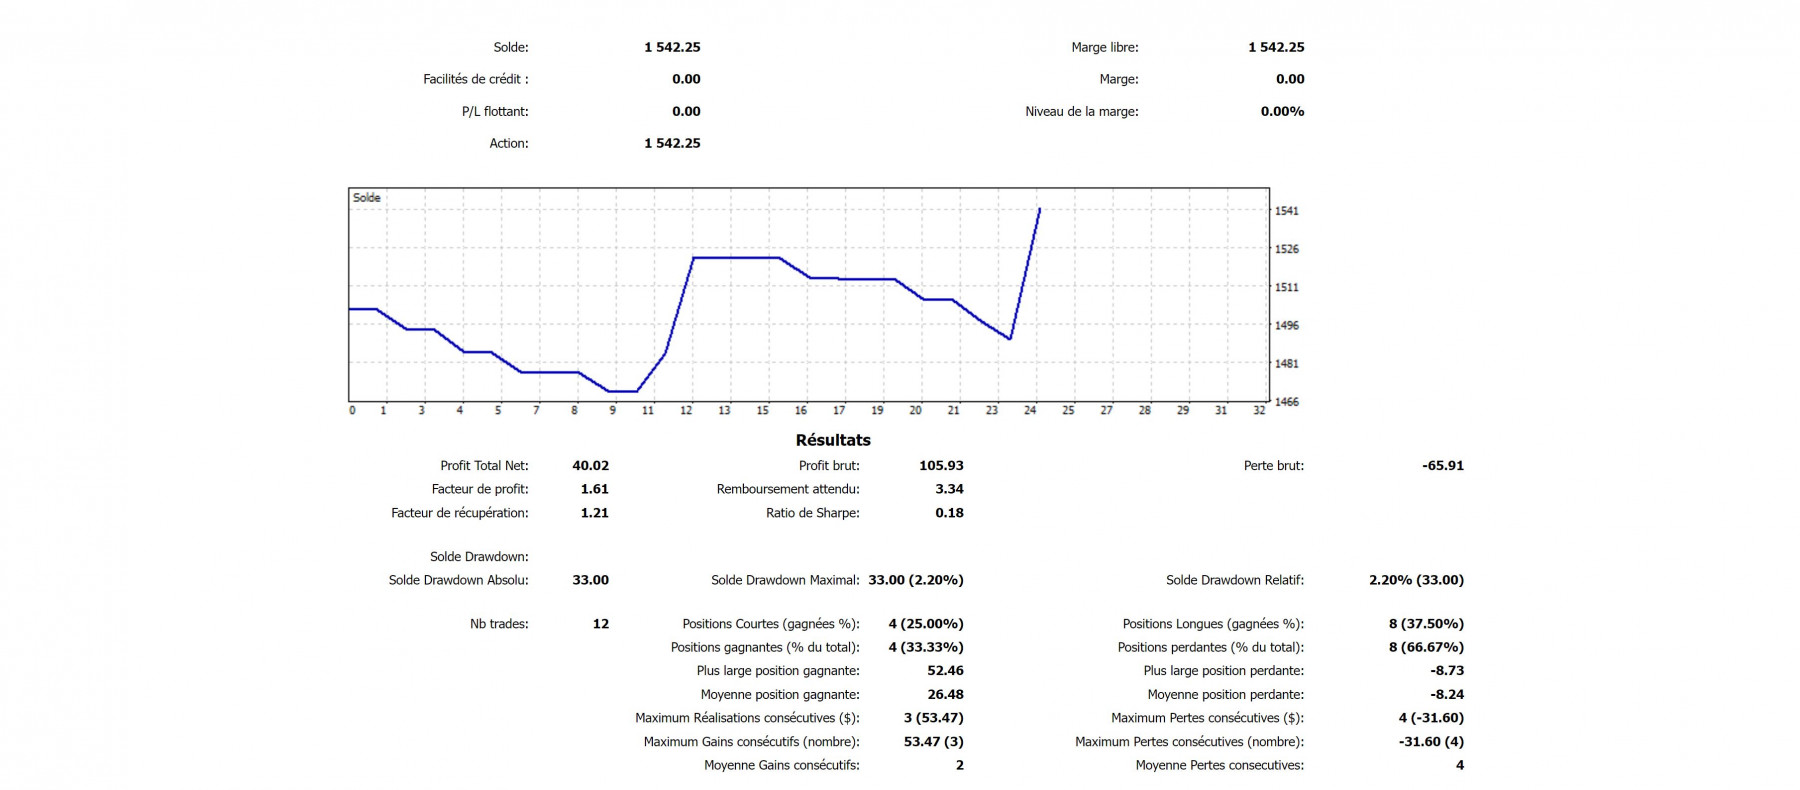Image resolution: width=1800 pixels, height=790 pixels.
Task: Click x-axis tick label 12
Action: tap(686, 410)
